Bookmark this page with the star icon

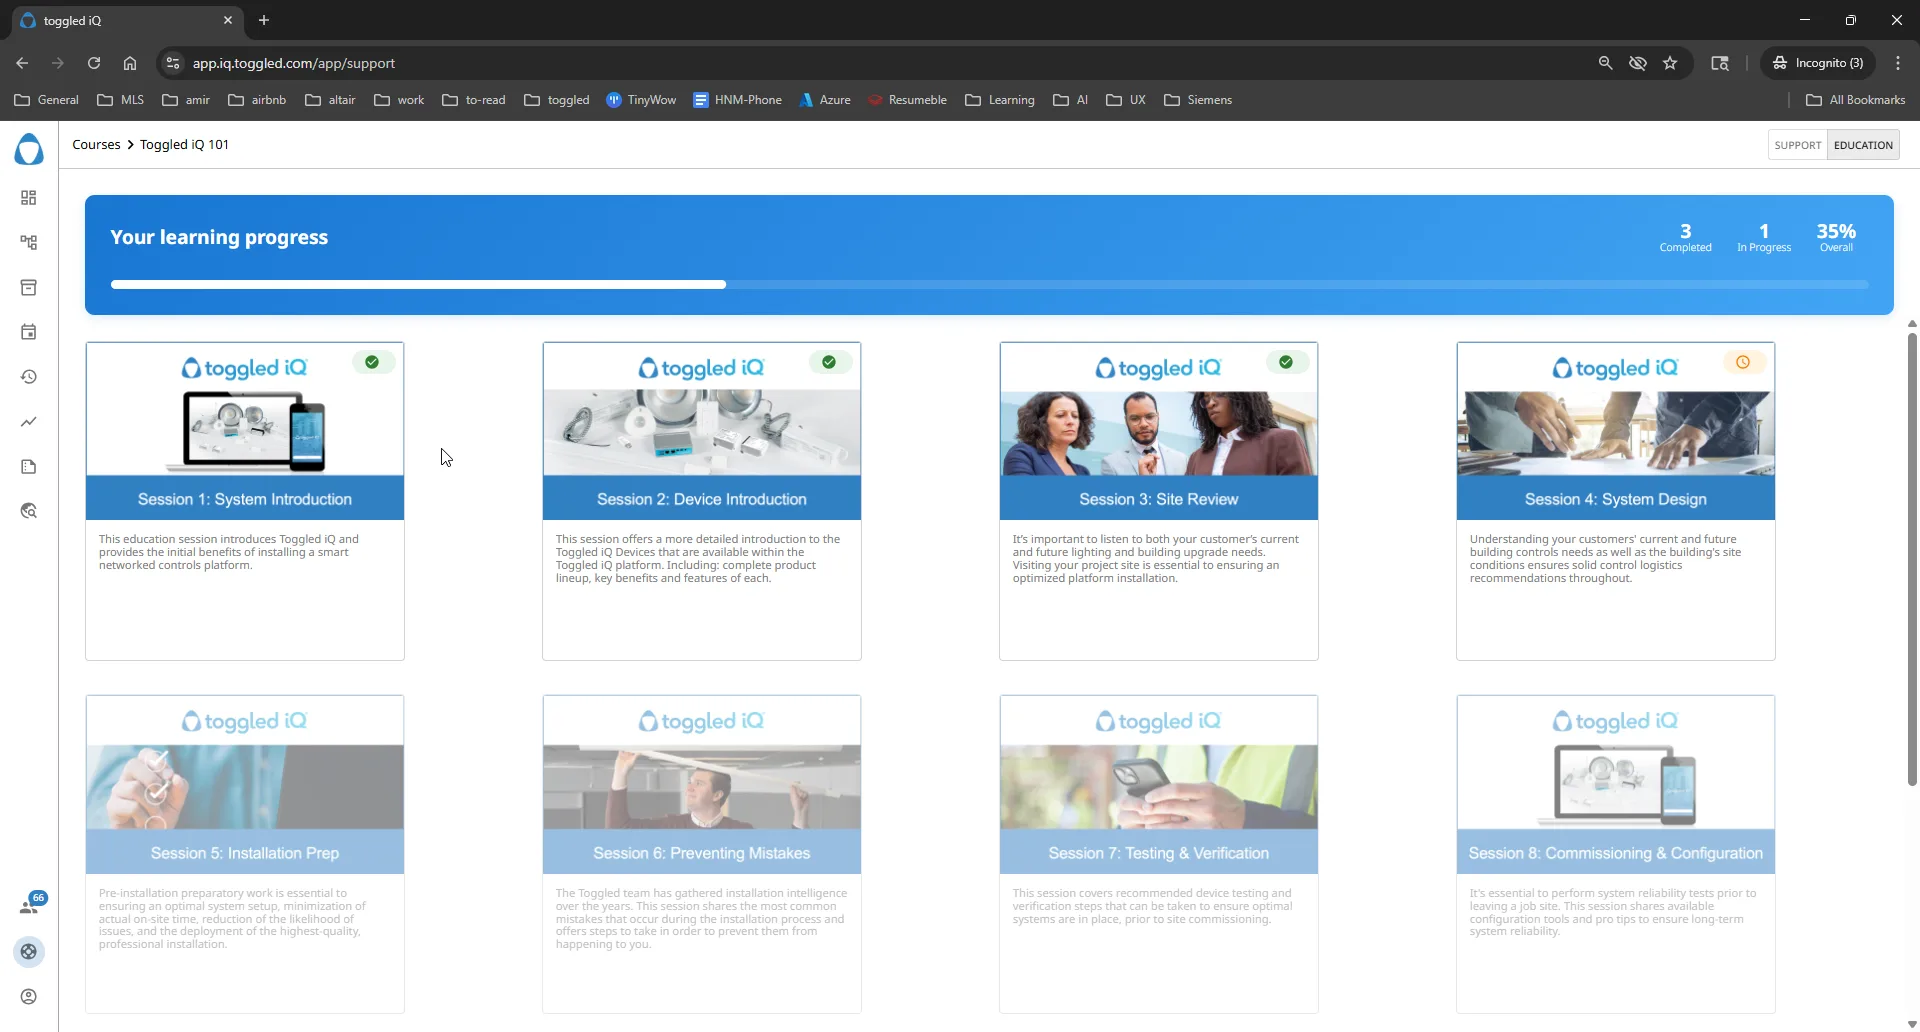(x=1670, y=63)
